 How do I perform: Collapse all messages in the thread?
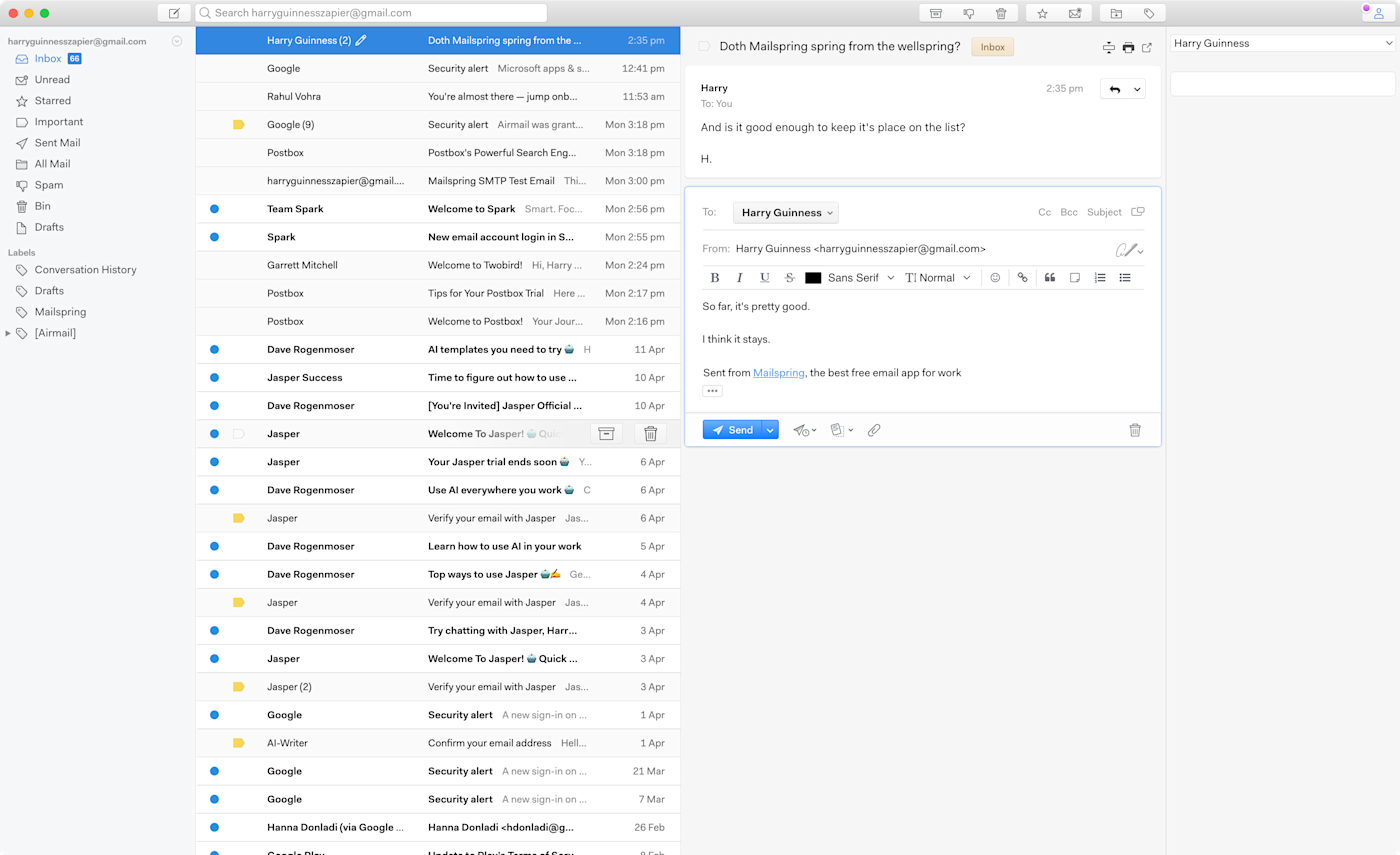coord(1108,47)
